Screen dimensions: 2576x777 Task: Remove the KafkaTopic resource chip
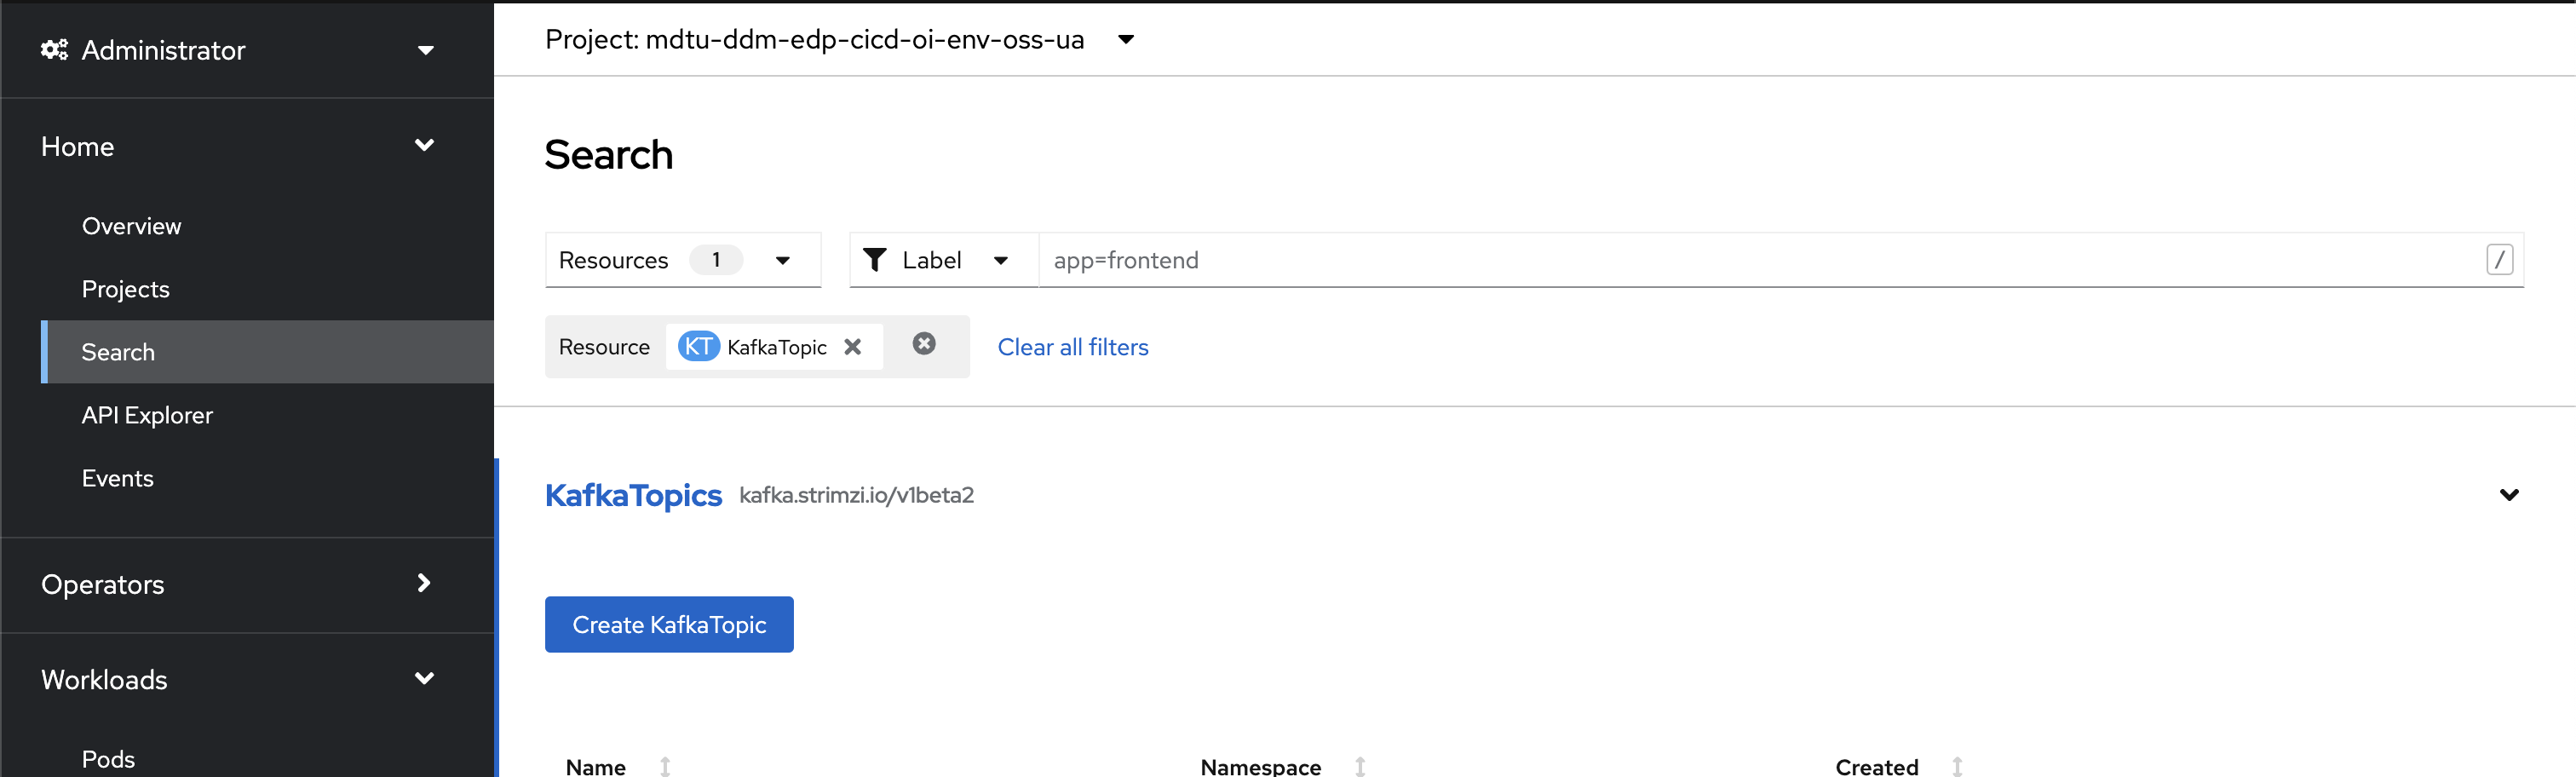[x=852, y=347]
